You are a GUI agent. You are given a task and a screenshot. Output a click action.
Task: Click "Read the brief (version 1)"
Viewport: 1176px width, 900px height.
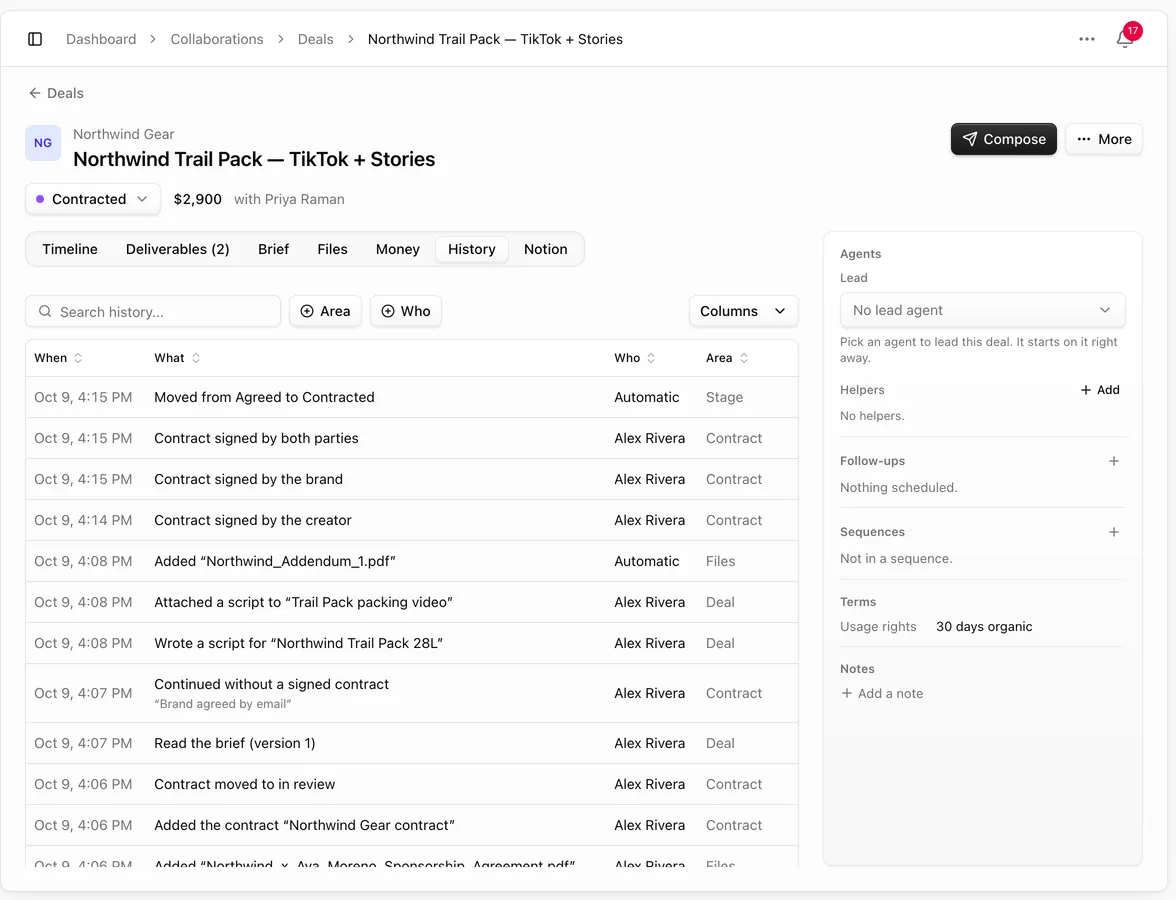coord(235,743)
